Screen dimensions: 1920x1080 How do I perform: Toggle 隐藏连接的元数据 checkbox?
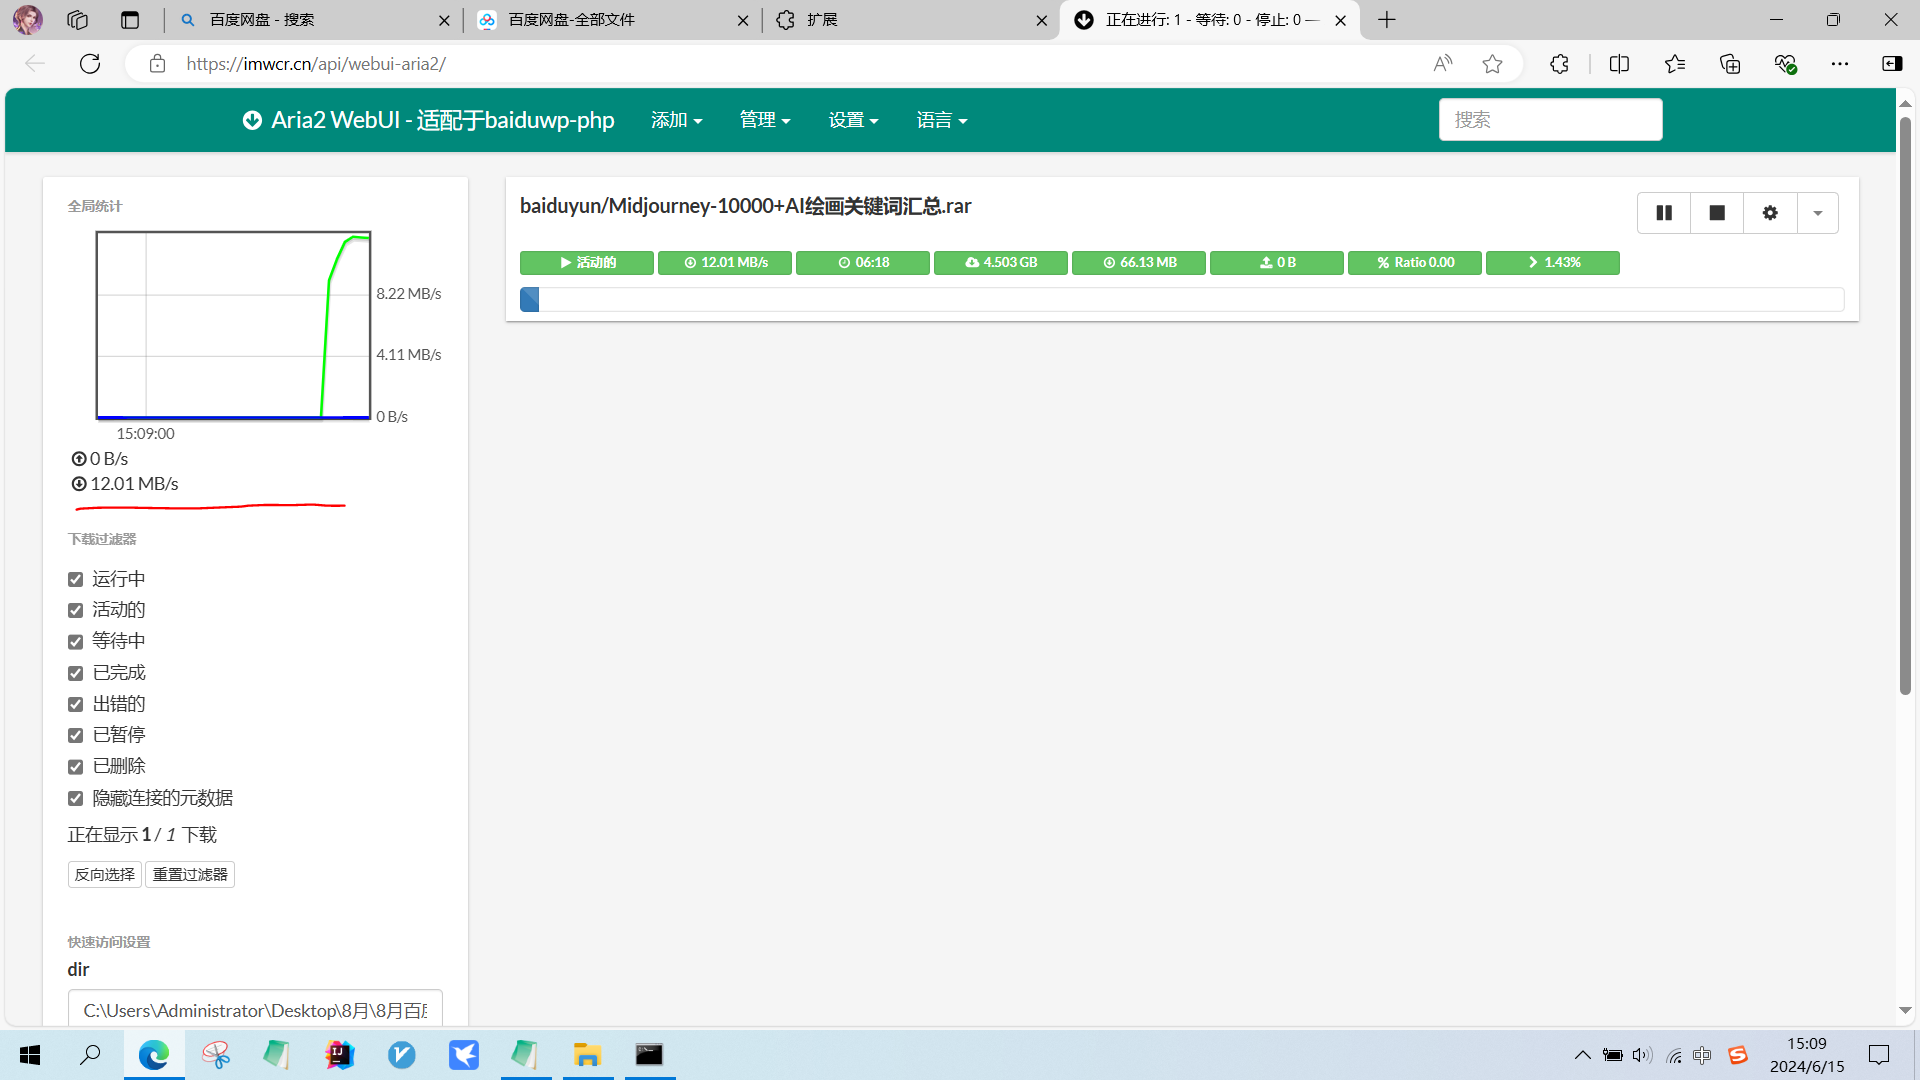pos(75,798)
